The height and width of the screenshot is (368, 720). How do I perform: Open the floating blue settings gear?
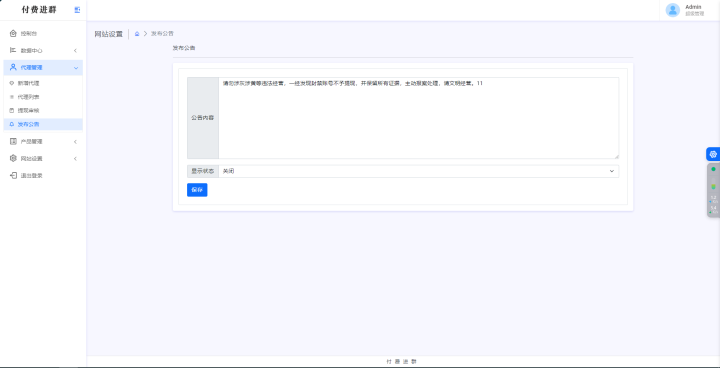(x=713, y=154)
